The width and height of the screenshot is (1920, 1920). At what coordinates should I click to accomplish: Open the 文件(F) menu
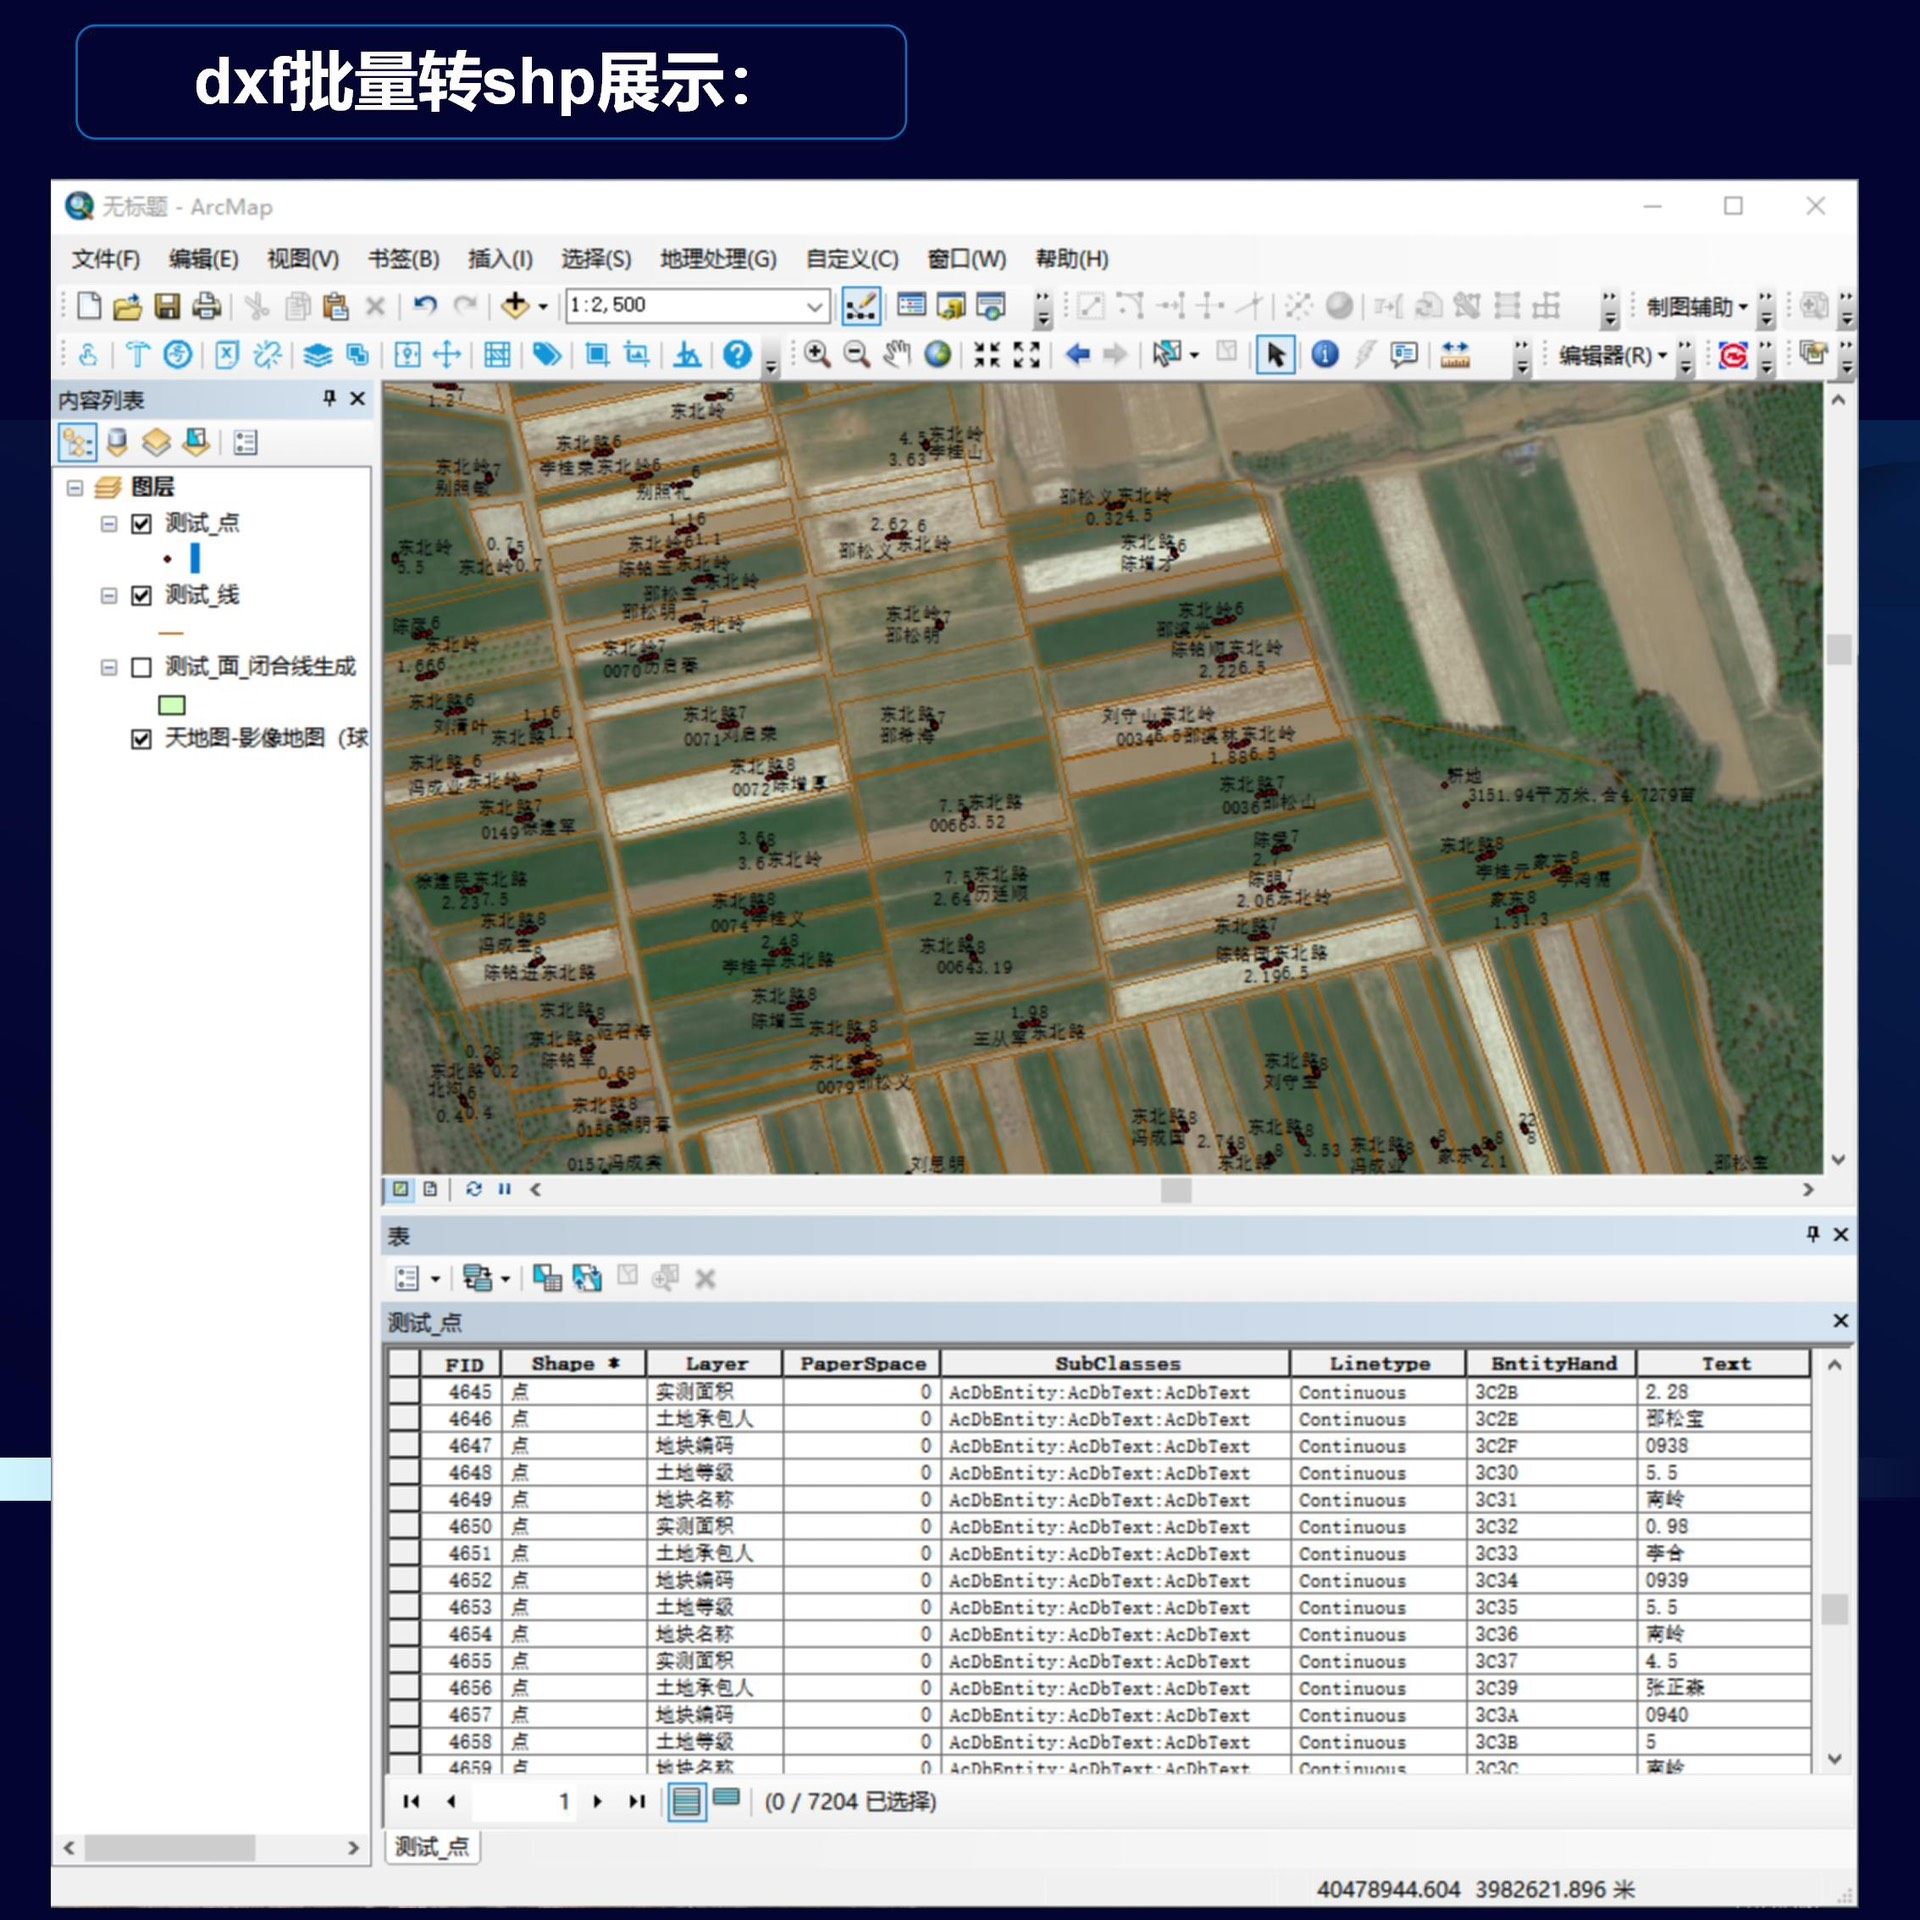point(105,259)
